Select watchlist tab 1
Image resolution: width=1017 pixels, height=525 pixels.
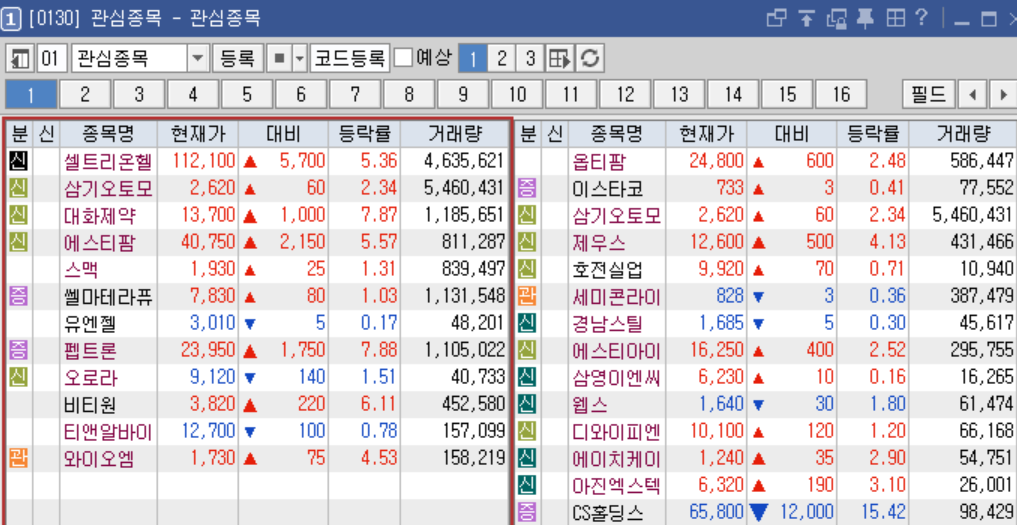31,95
